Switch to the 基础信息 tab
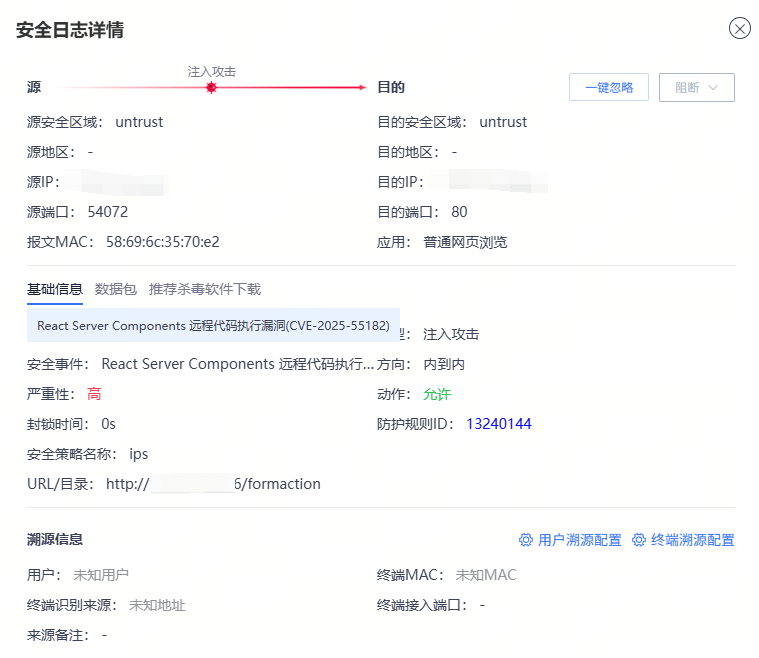The image size is (759, 658). coord(55,289)
